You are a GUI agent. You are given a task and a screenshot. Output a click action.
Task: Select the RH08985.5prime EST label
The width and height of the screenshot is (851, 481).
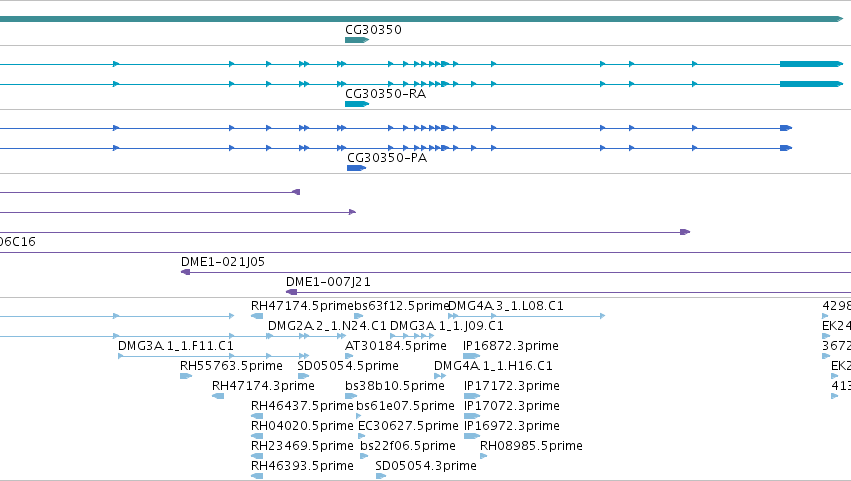pos(531,446)
